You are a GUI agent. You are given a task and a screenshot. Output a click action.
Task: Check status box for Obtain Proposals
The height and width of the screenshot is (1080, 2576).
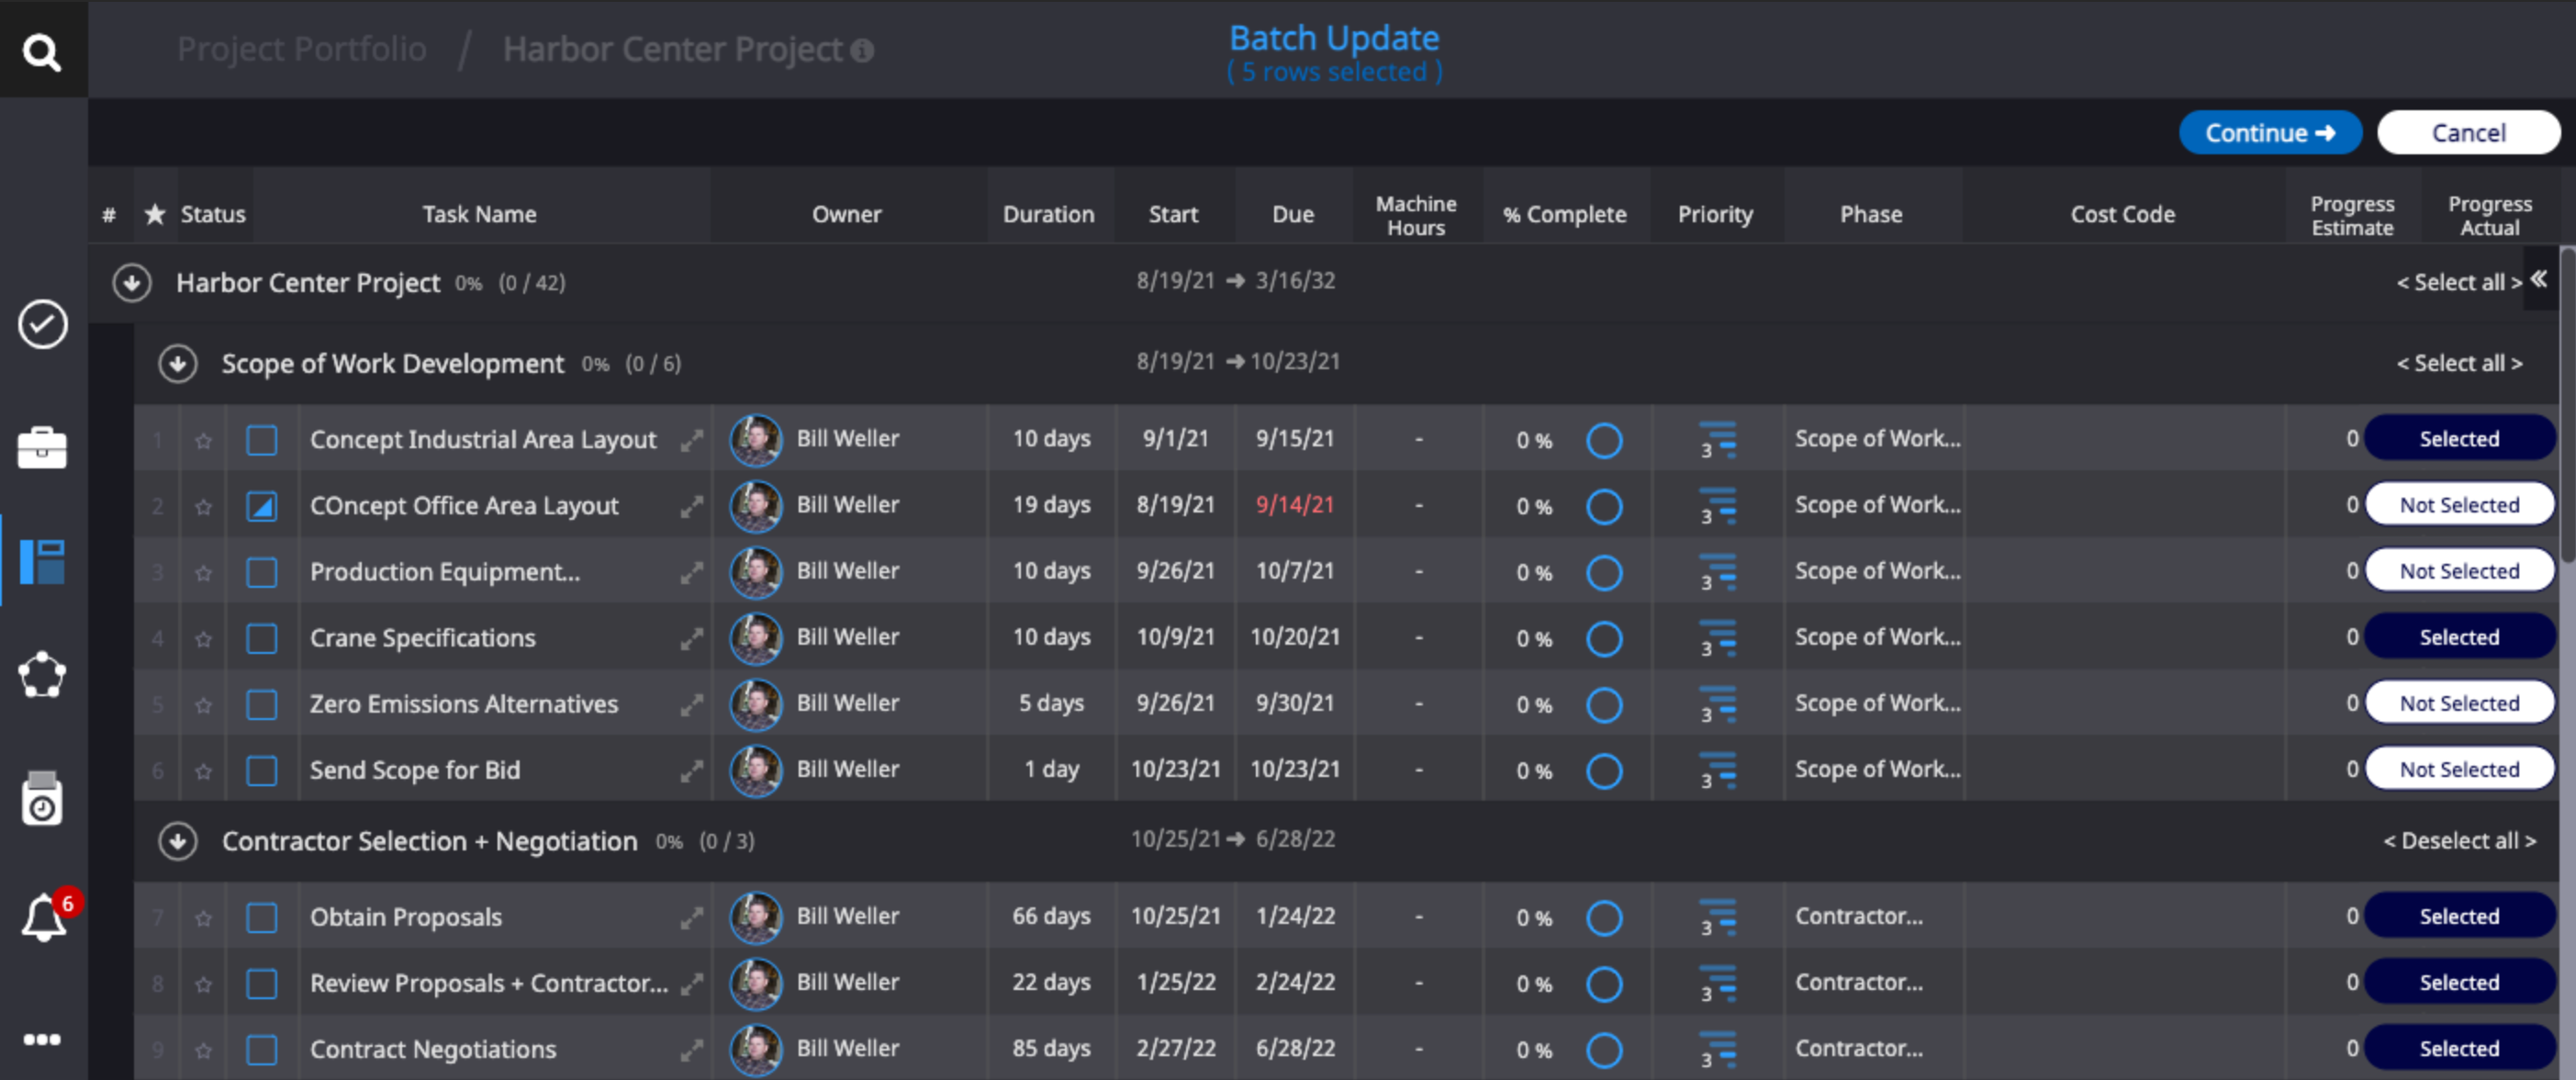tap(262, 917)
